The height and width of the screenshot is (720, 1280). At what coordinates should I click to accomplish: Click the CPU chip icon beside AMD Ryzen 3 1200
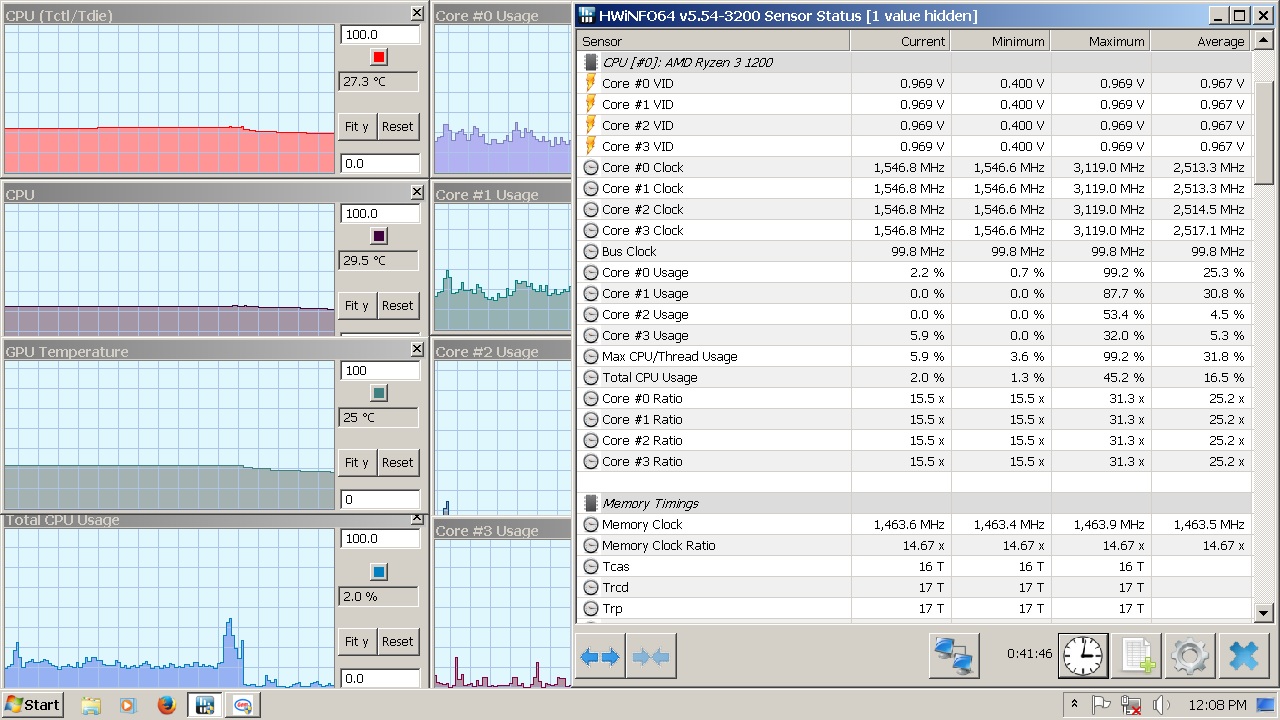point(591,62)
